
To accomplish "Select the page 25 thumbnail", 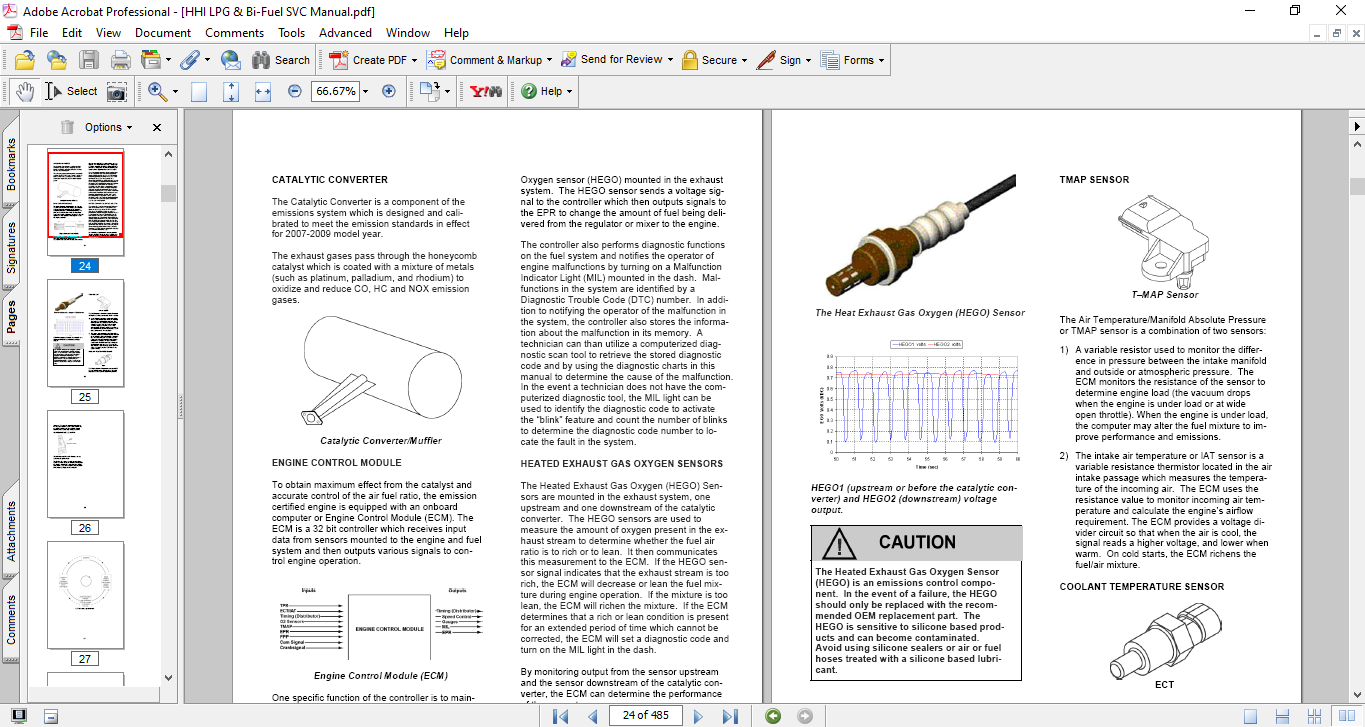I will [x=86, y=333].
